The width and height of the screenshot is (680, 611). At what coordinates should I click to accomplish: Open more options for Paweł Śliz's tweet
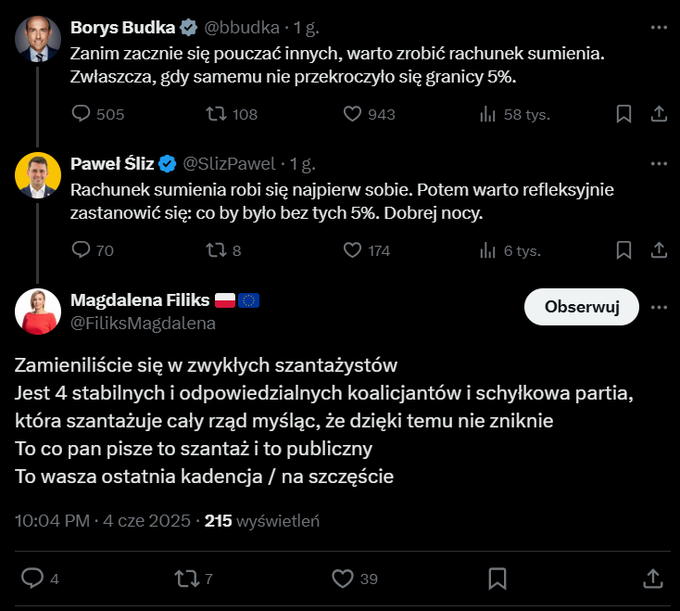[x=657, y=161]
